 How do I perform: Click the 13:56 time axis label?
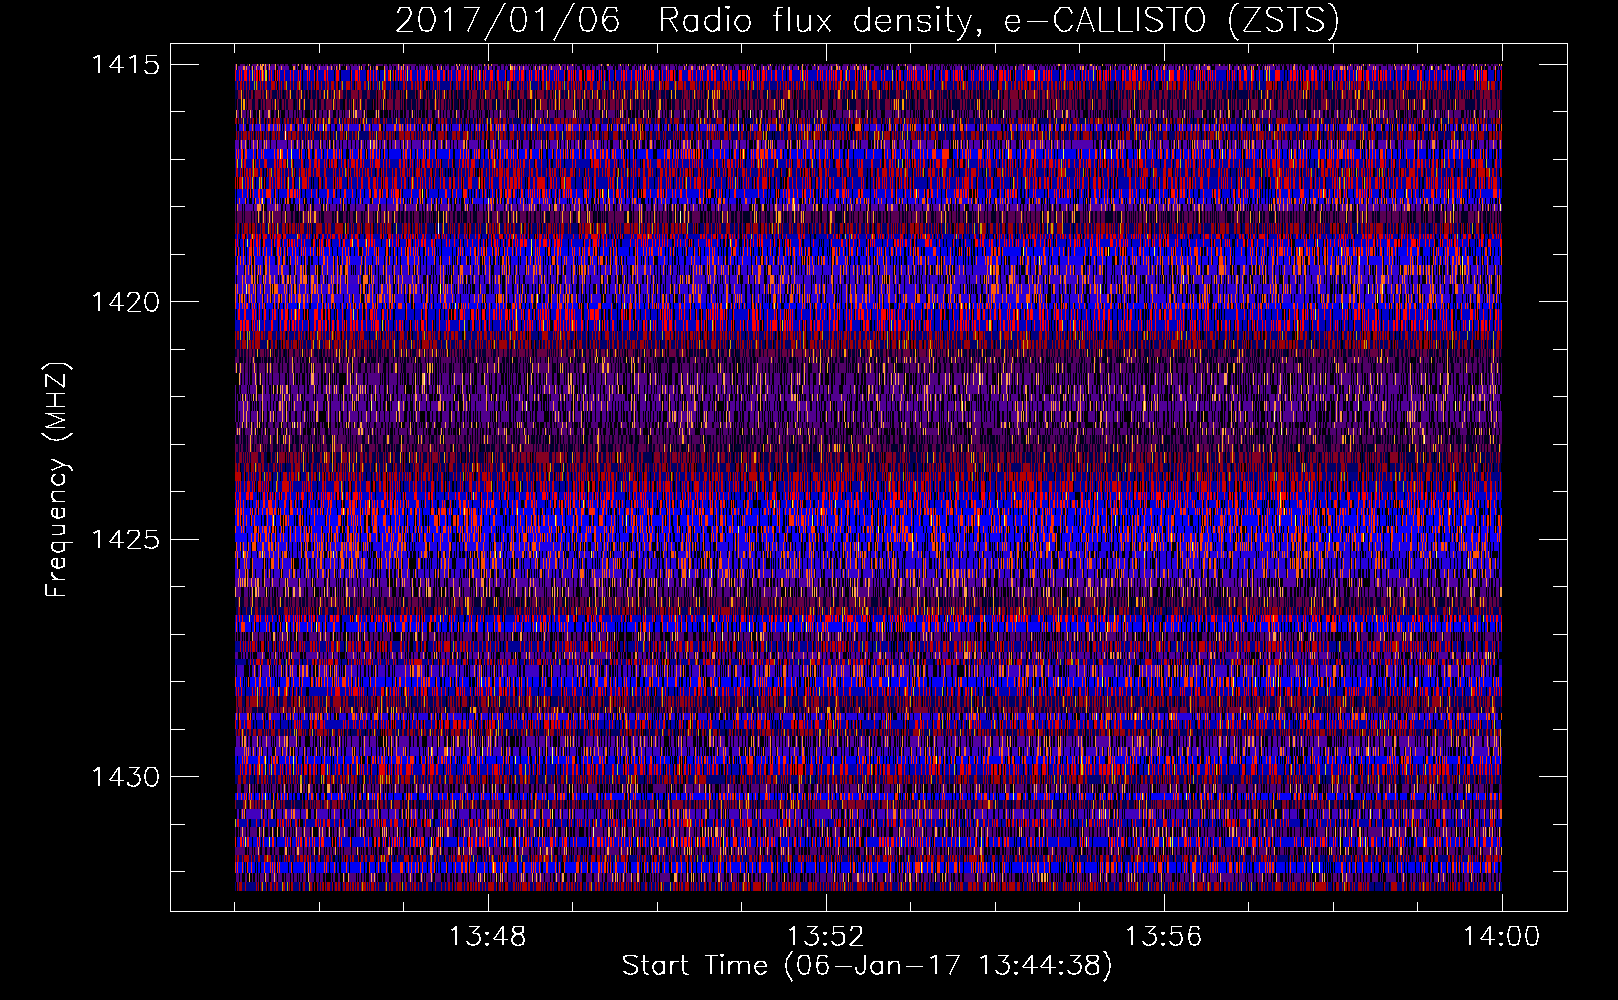click(x=1163, y=937)
